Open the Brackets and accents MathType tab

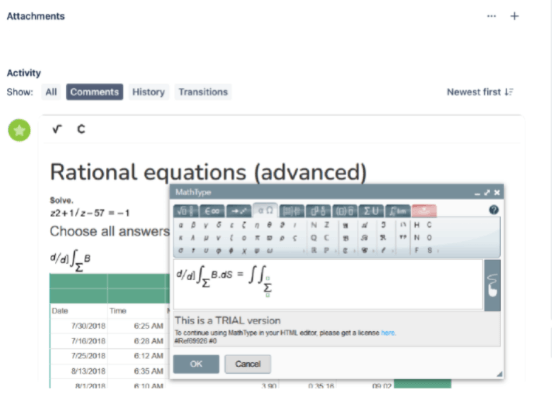coord(345,211)
